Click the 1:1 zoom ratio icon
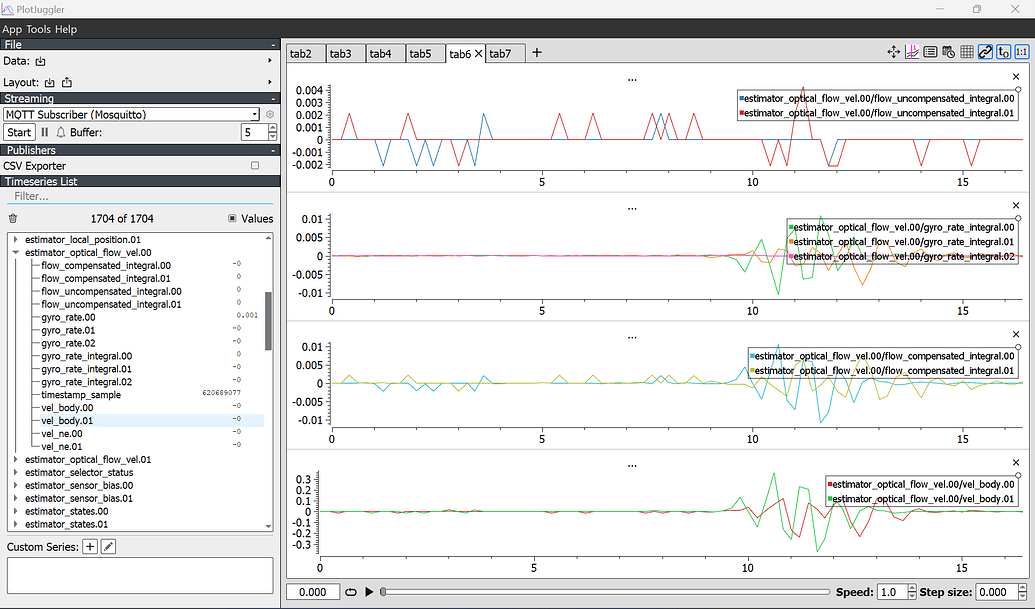The image size is (1035, 609). (1021, 51)
